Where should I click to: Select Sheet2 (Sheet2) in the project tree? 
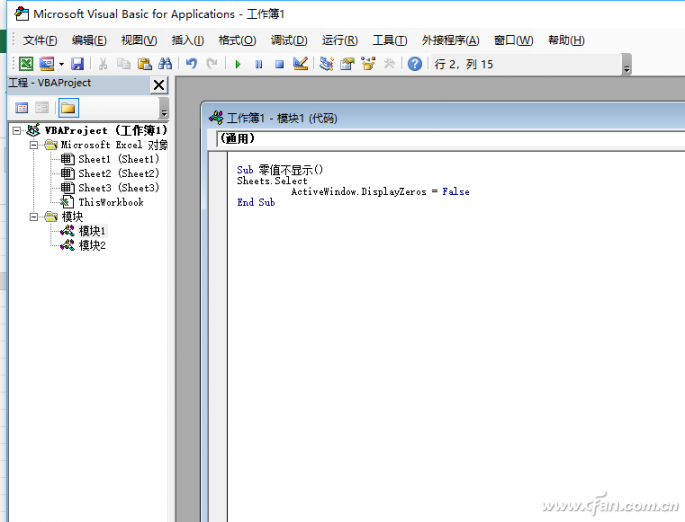[118, 173]
